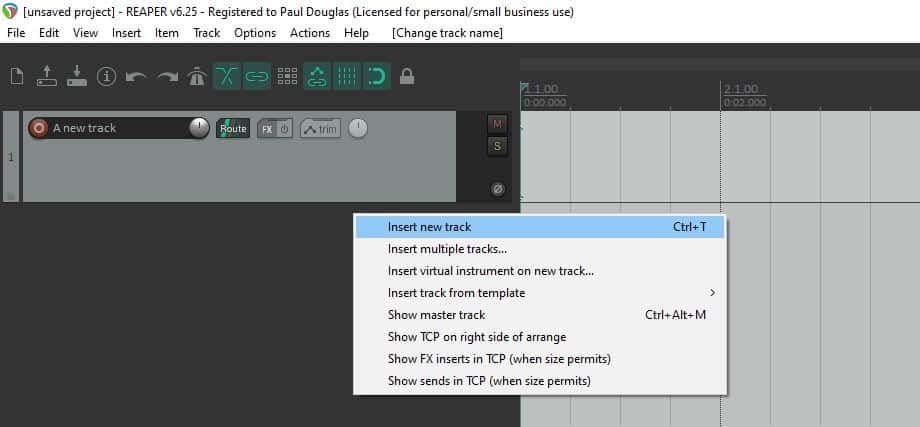Select track number 1 strip
920x427 pixels.
coord(11,157)
